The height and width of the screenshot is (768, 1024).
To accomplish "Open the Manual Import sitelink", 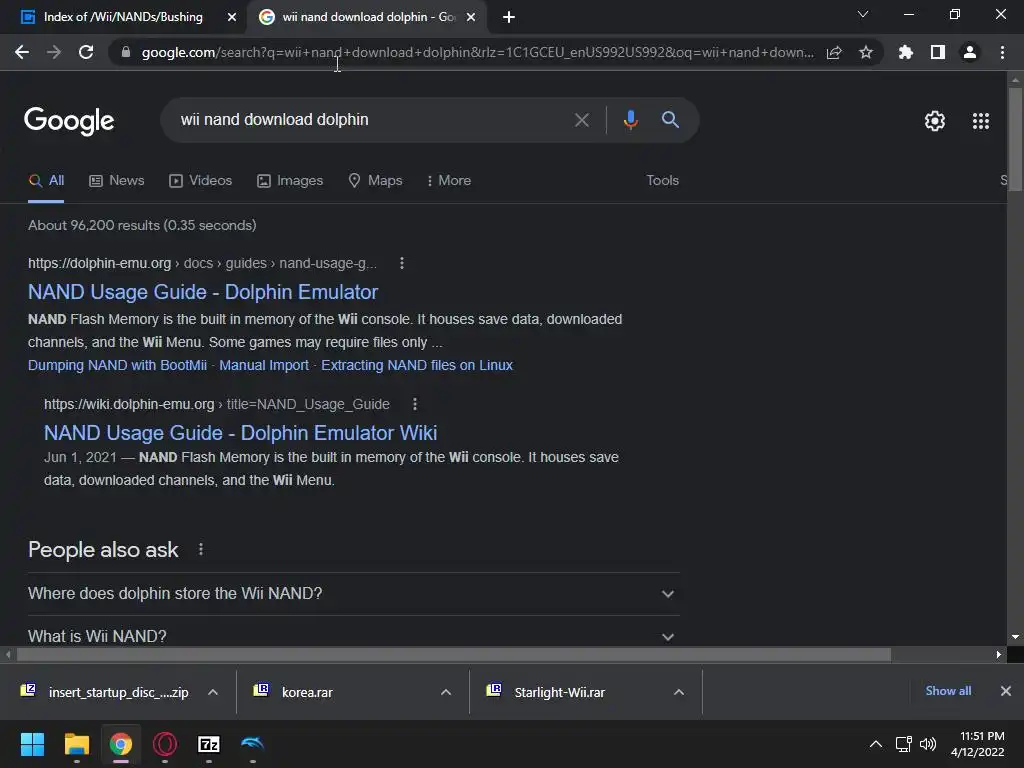I will click(x=264, y=366).
